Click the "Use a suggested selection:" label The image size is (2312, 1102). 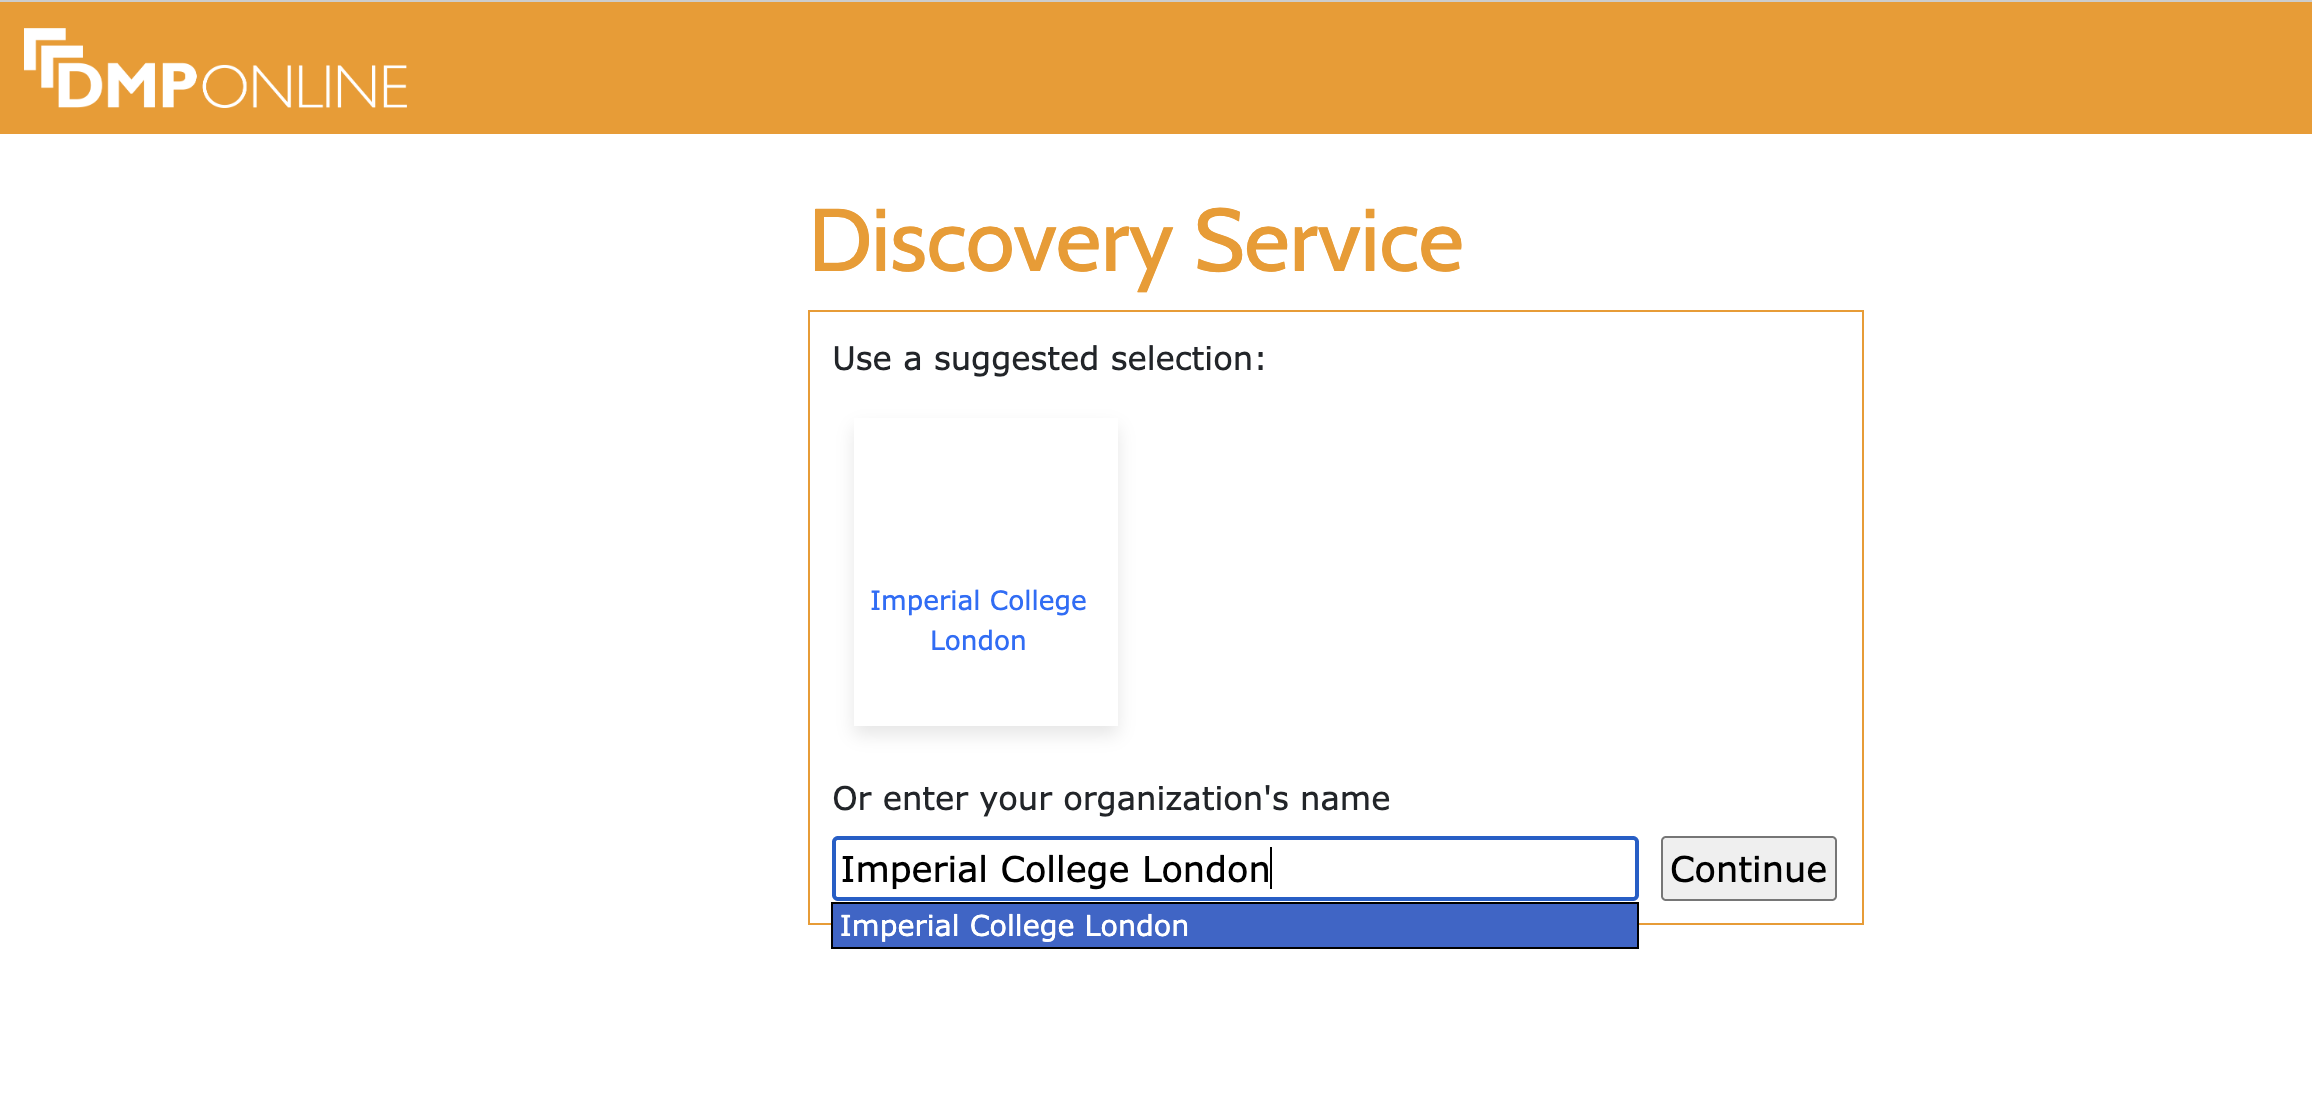[1048, 359]
